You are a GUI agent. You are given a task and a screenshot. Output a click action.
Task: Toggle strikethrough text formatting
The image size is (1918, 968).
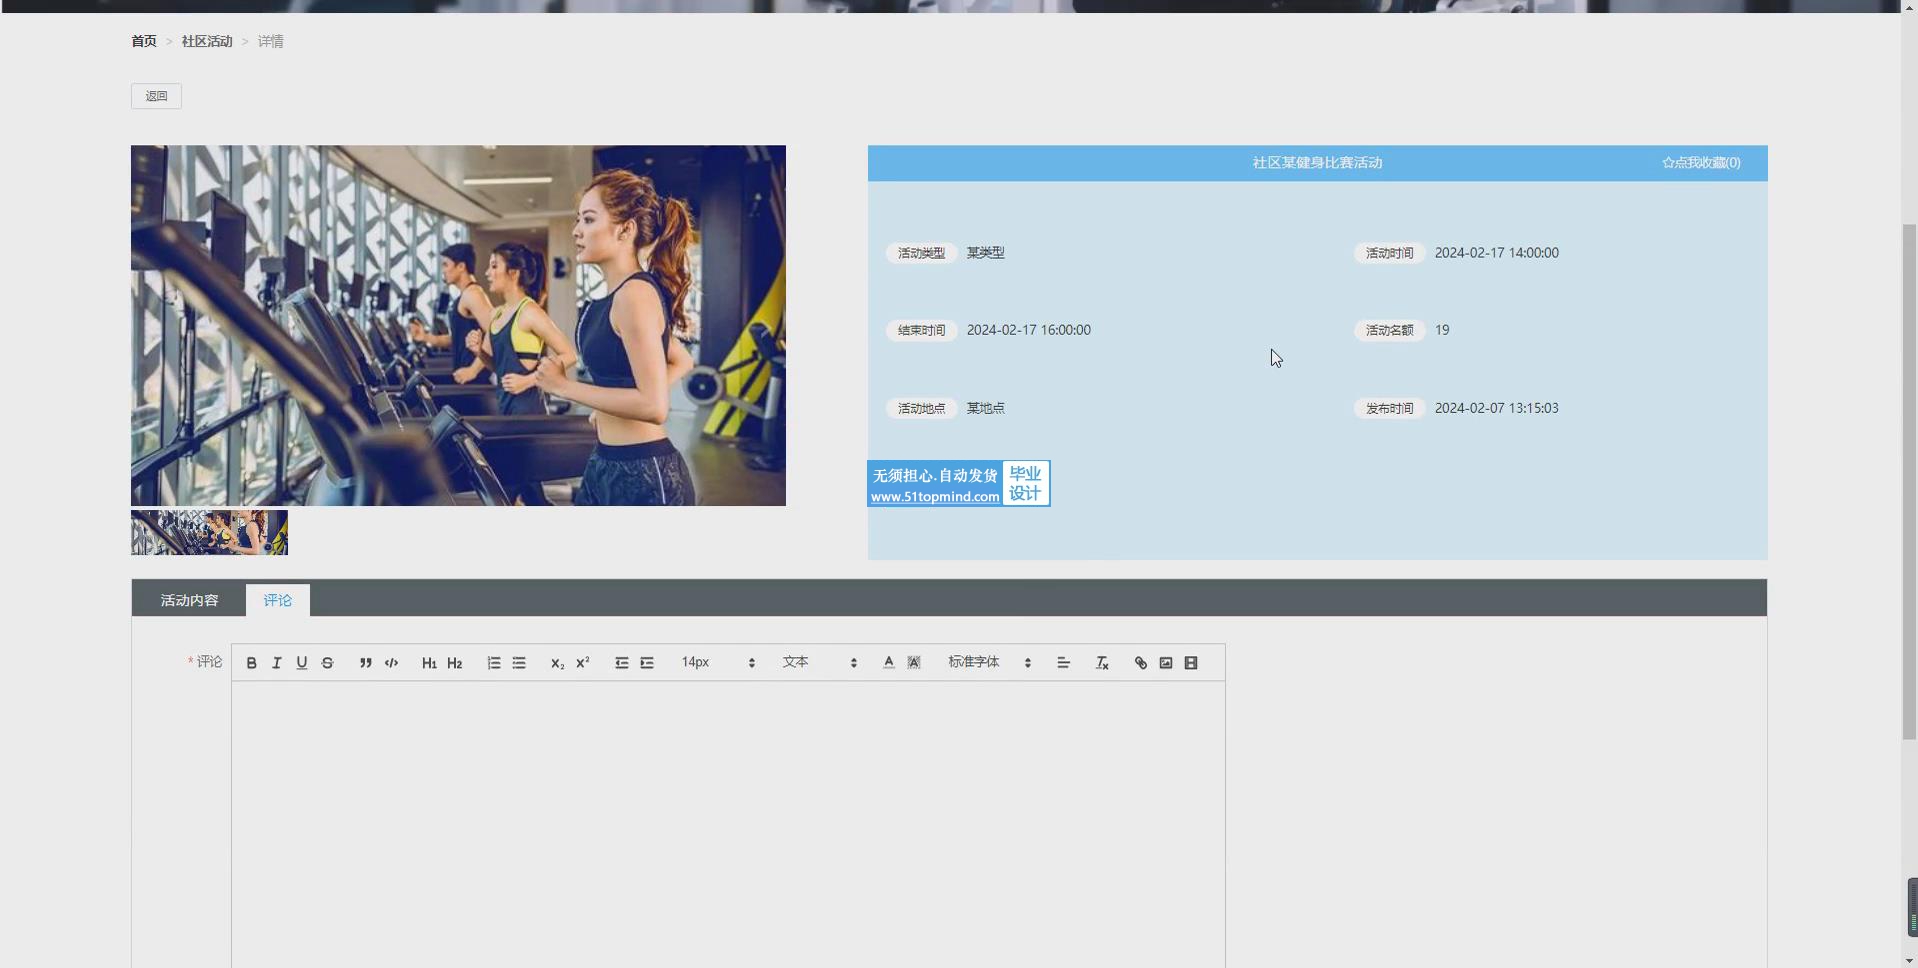(x=327, y=663)
